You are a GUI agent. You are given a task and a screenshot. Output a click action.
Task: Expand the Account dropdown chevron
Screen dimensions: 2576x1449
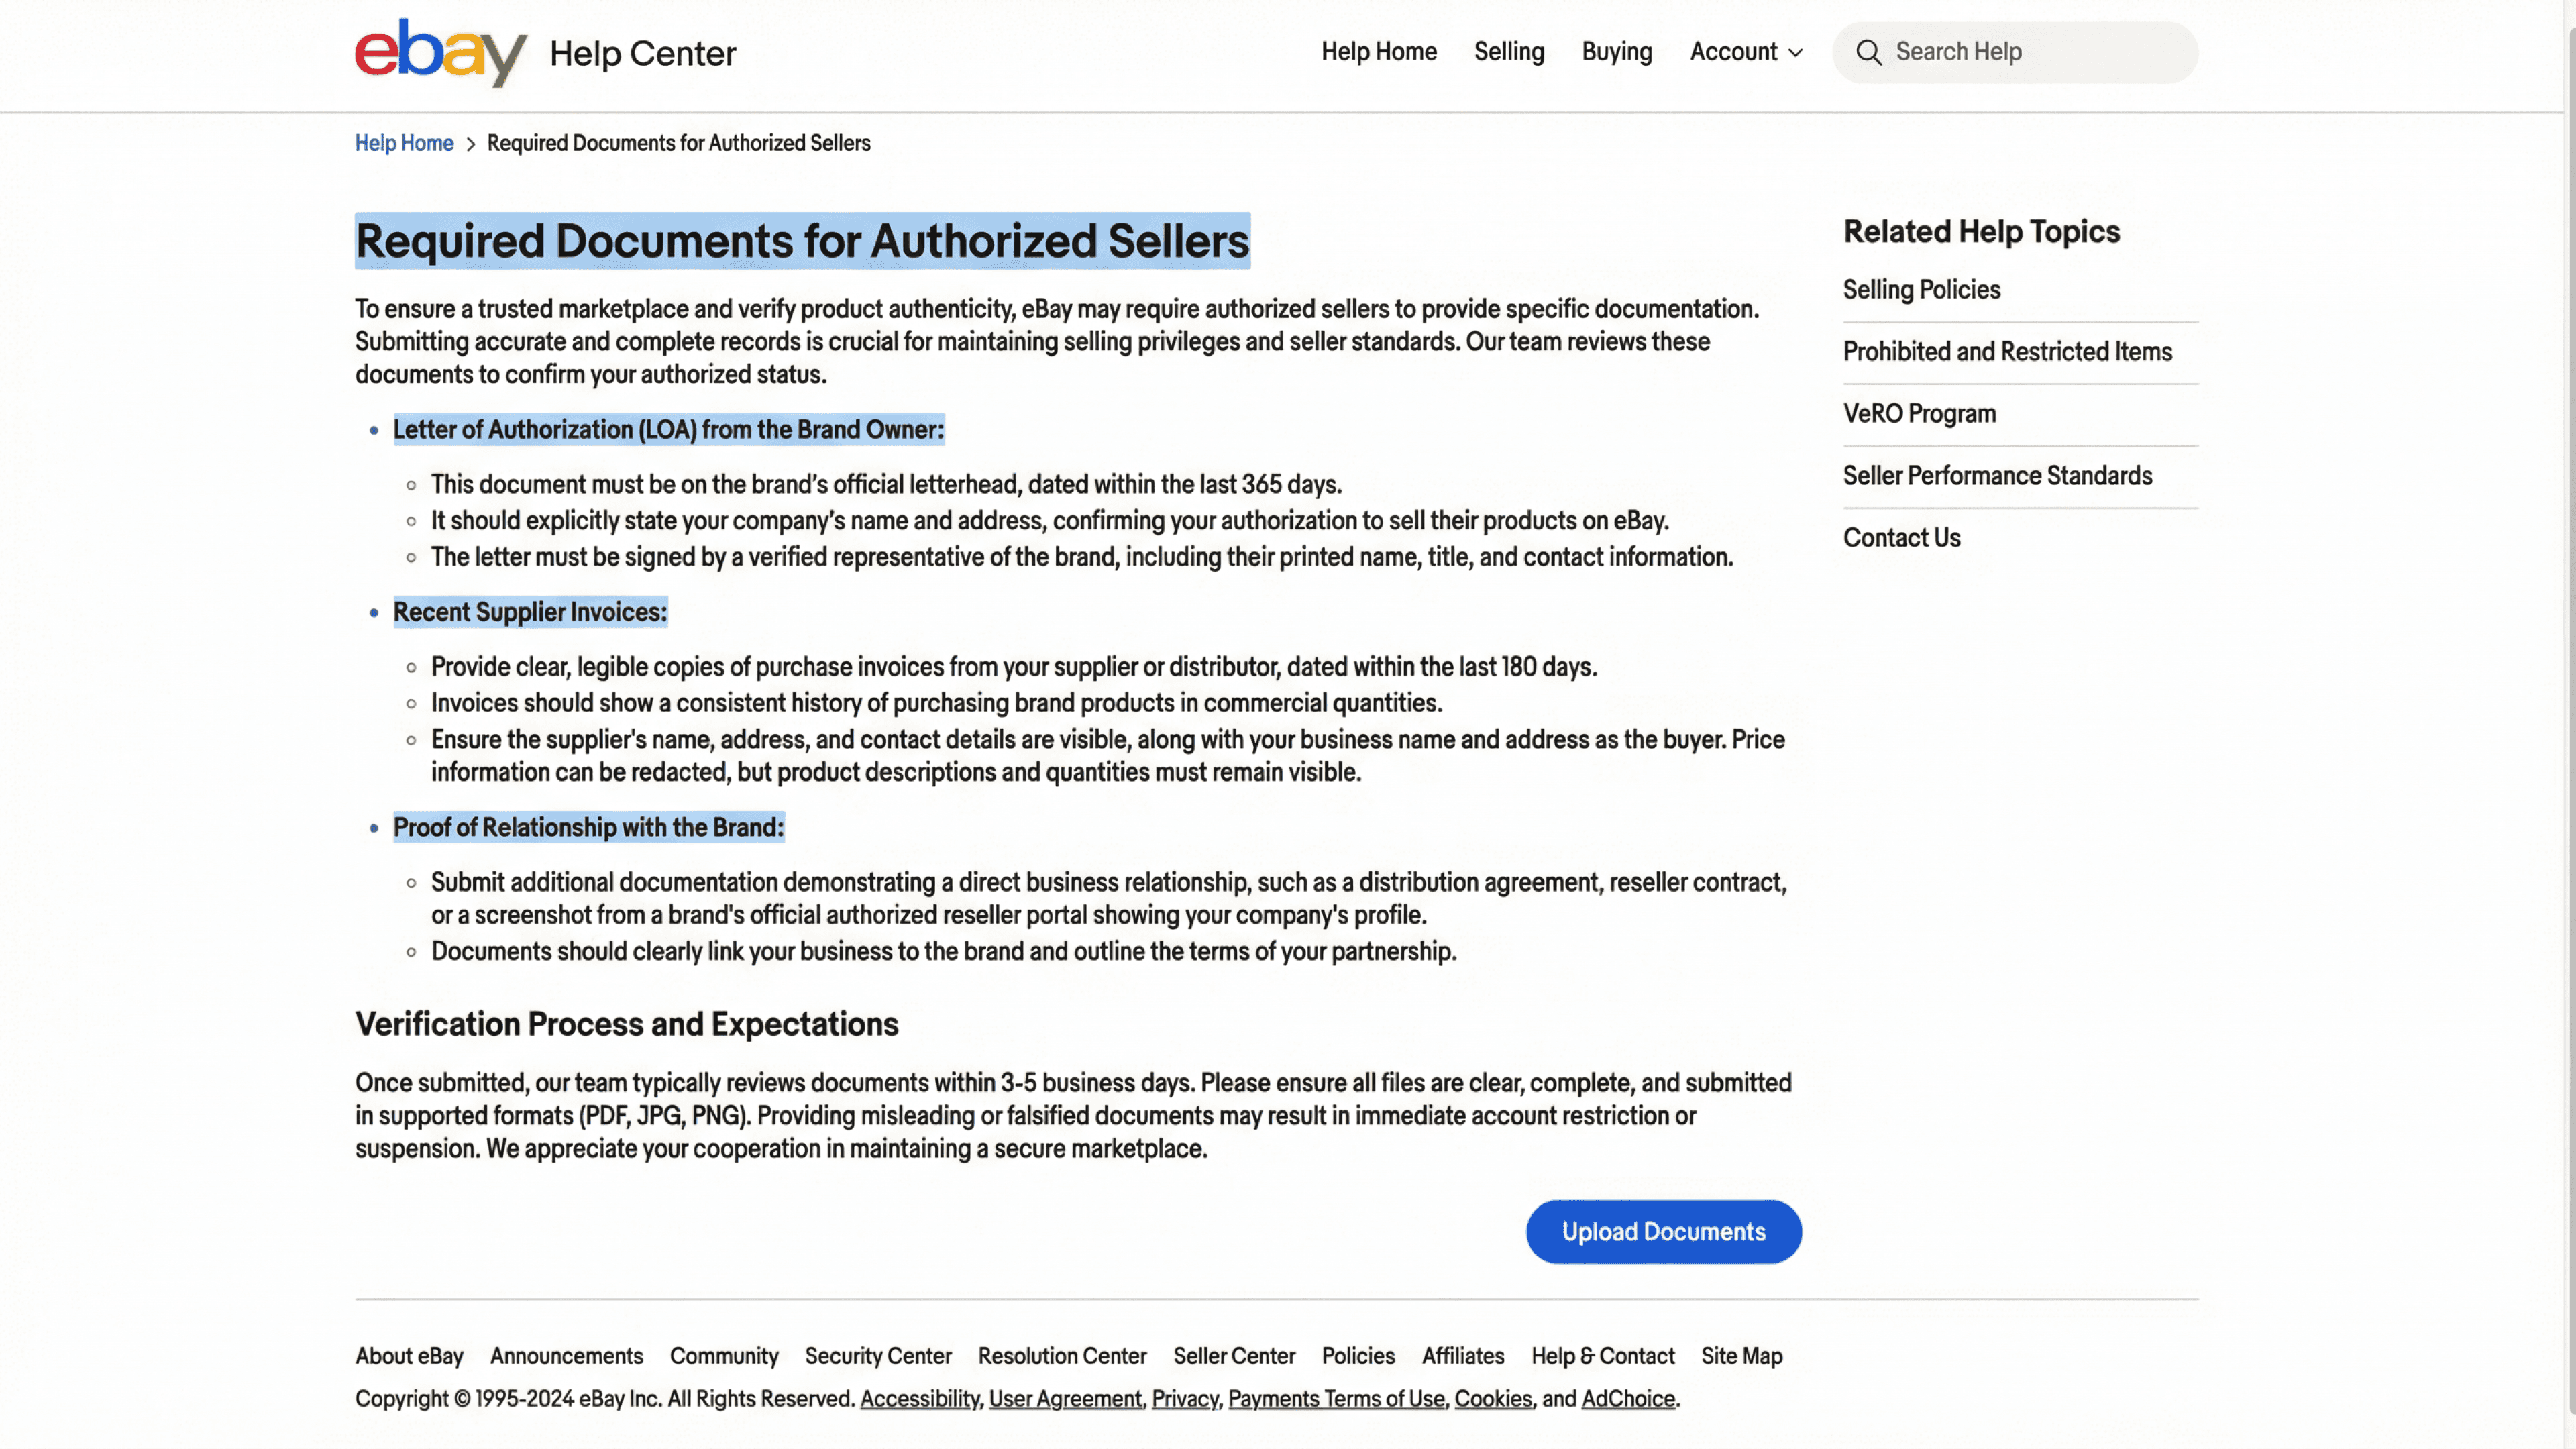pos(1796,53)
